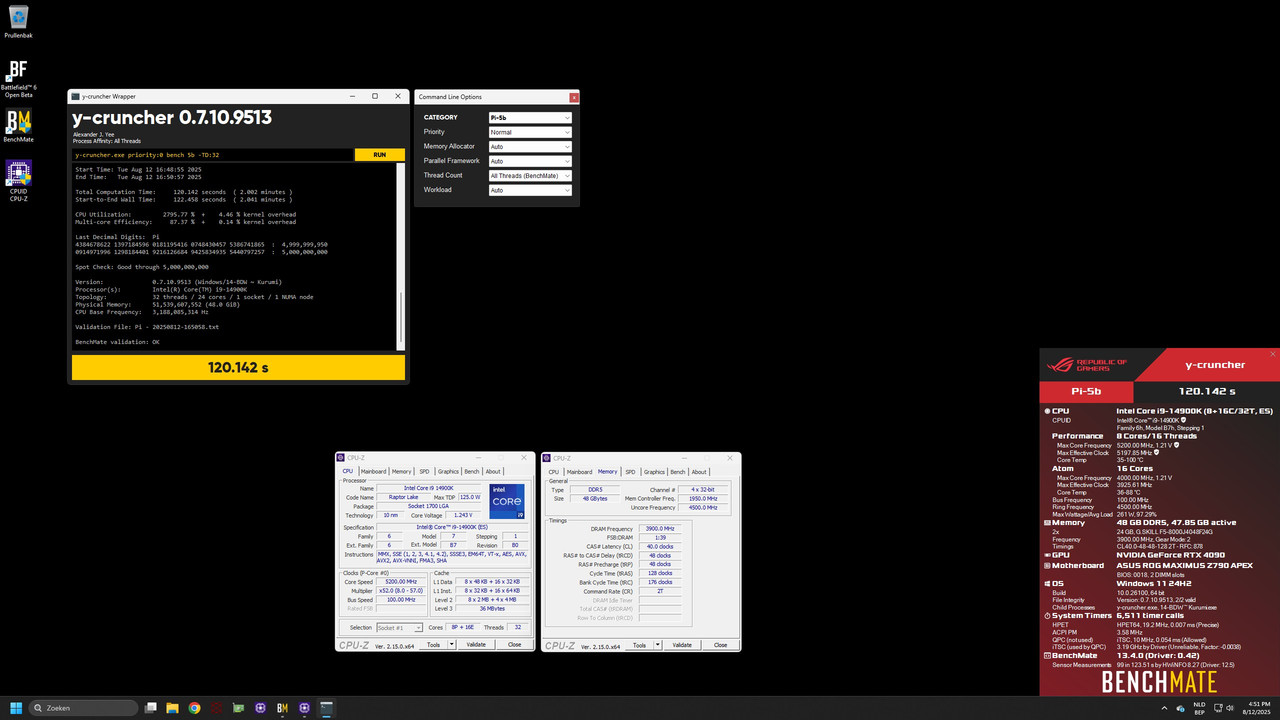
Task: Switch to Graphics tab in left CPU-Z window
Action: pyautogui.click(x=448, y=471)
